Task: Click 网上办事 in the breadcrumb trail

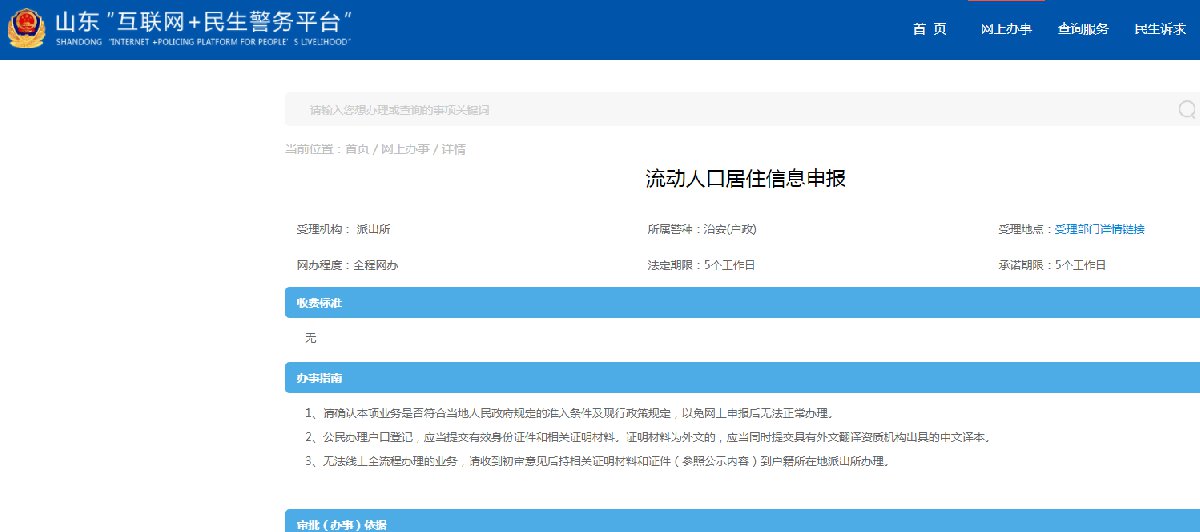Action: (x=404, y=149)
